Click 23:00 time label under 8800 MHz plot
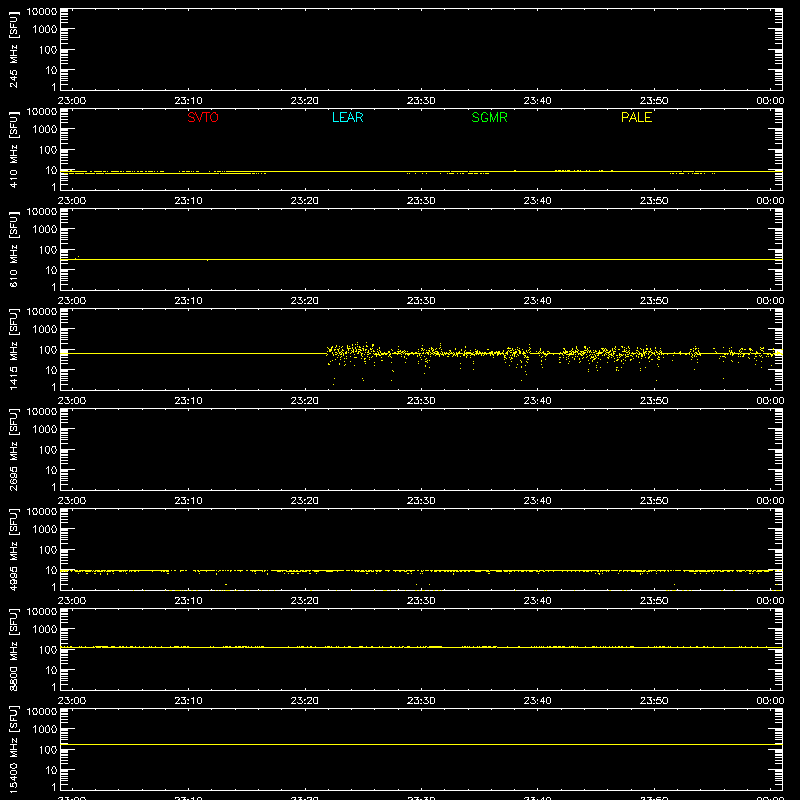 (x=72, y=701)
